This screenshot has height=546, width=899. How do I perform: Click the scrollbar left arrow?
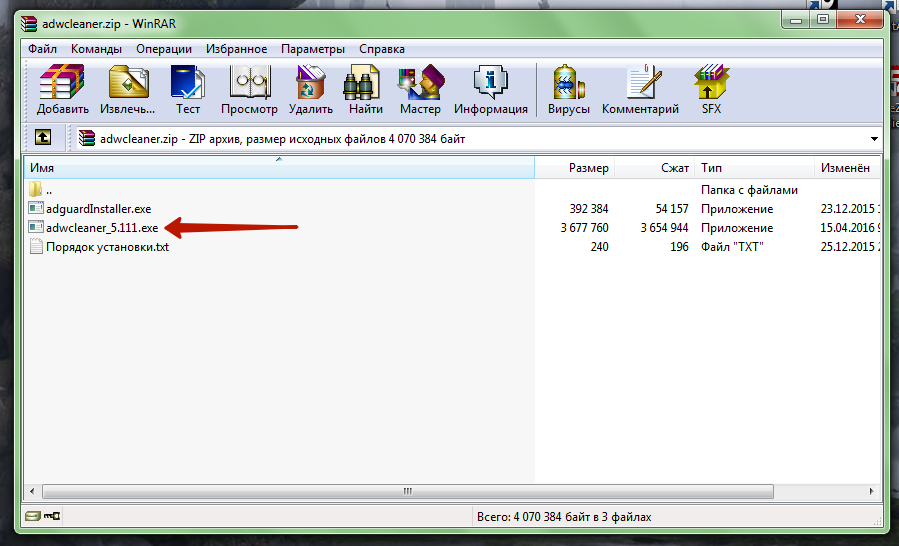pos(32,492)
